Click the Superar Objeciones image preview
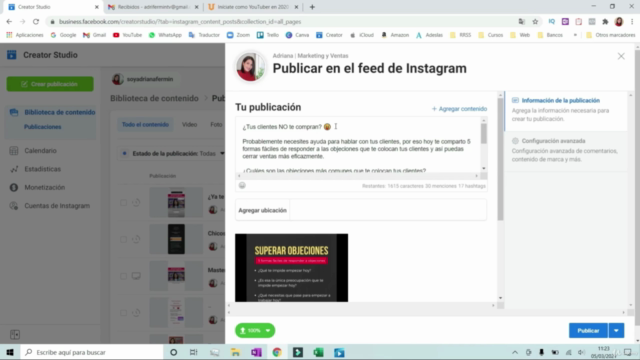Screen dimensions: 640x360 tap(291, 268)
